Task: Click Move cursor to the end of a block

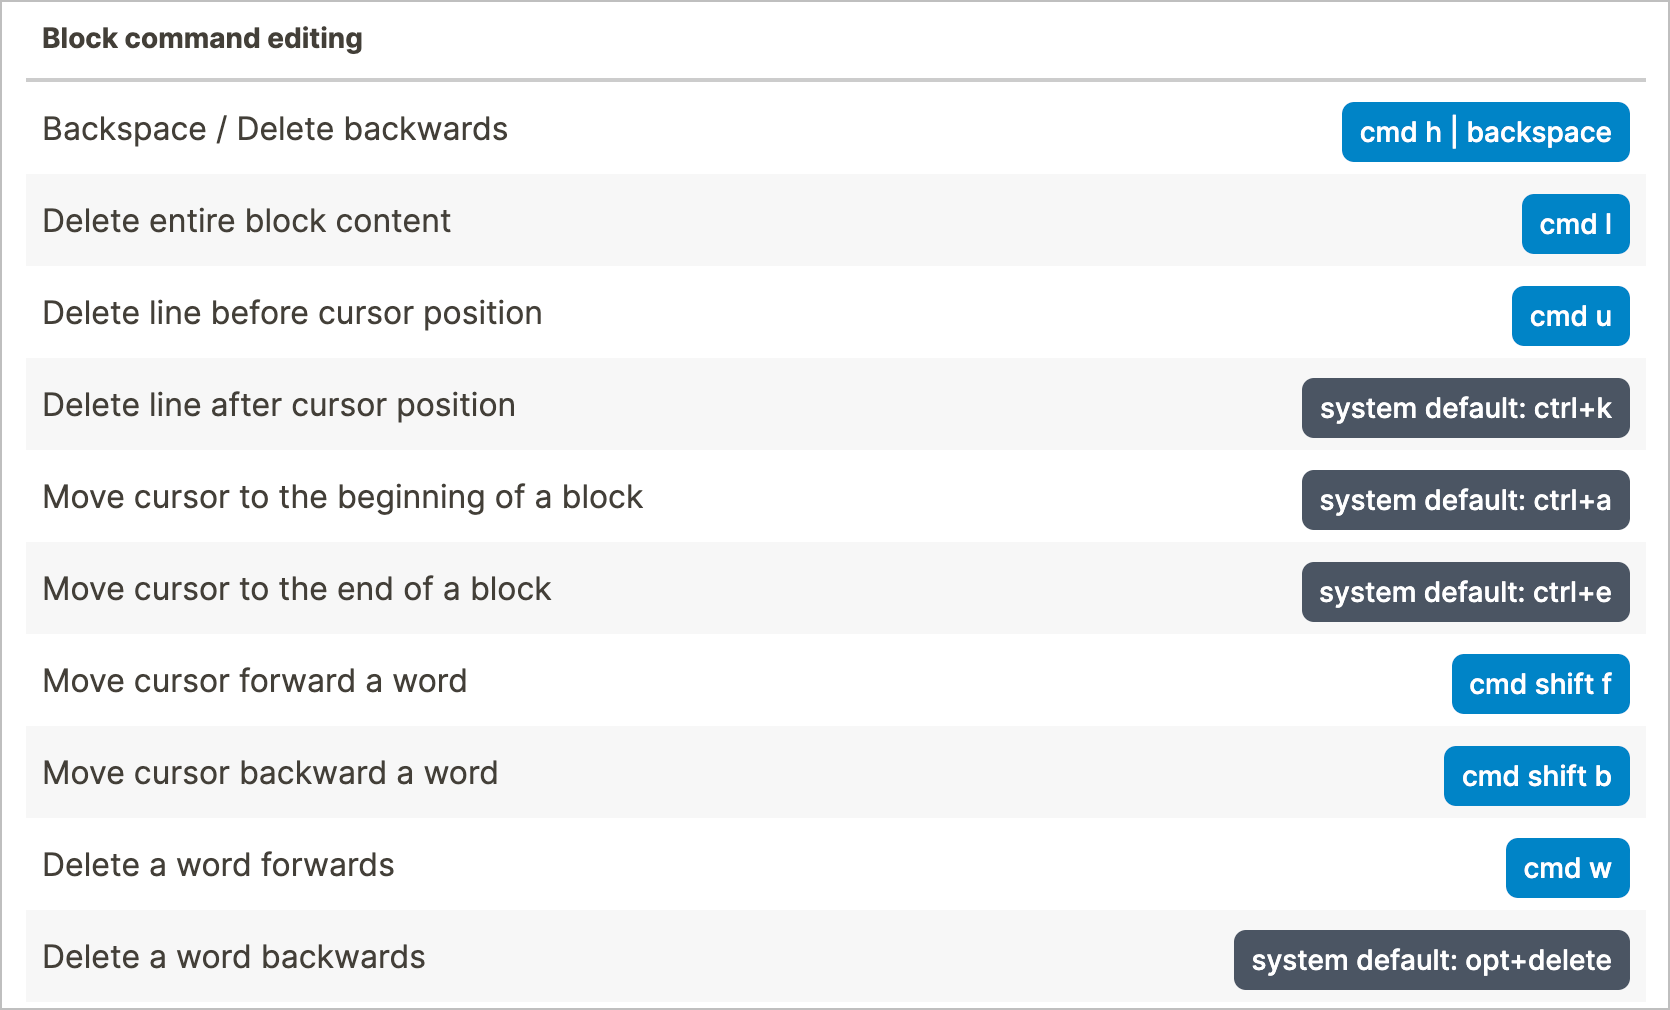Action: click(296, 589)
